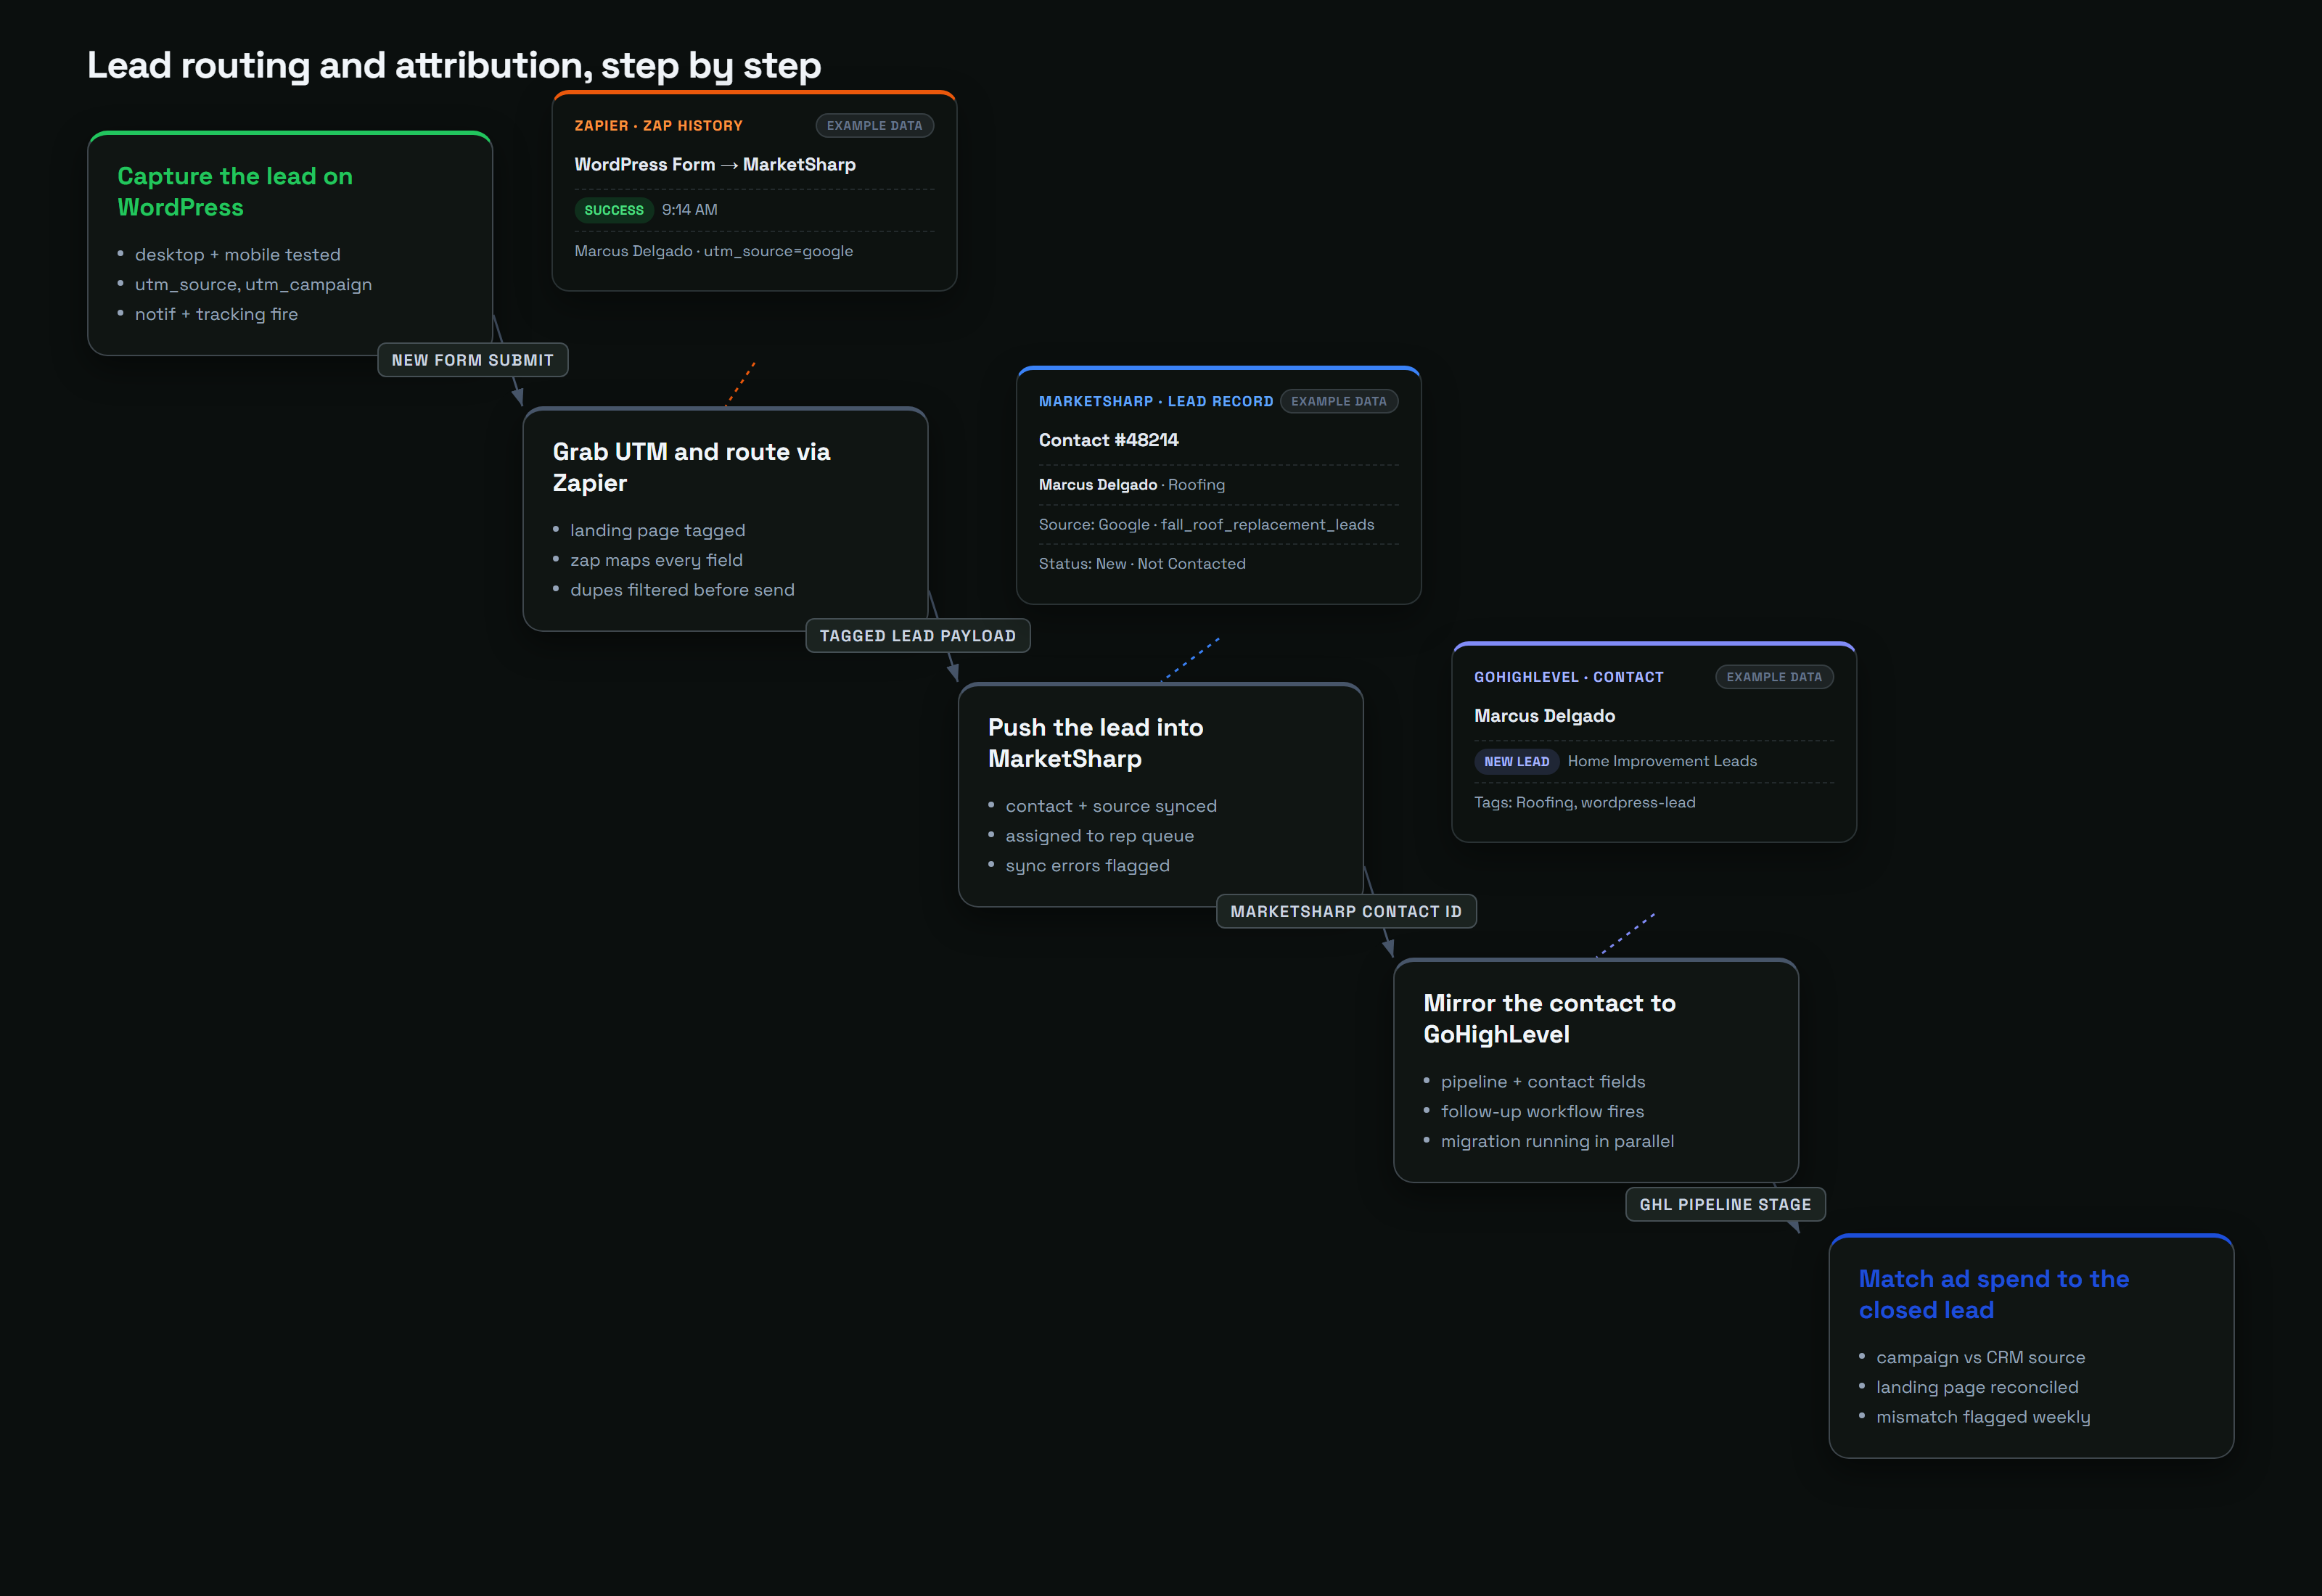Select 'Match ad spend to the closed lead' title
This screenshot has height=1596, width=2322.
point(1993,1295)
